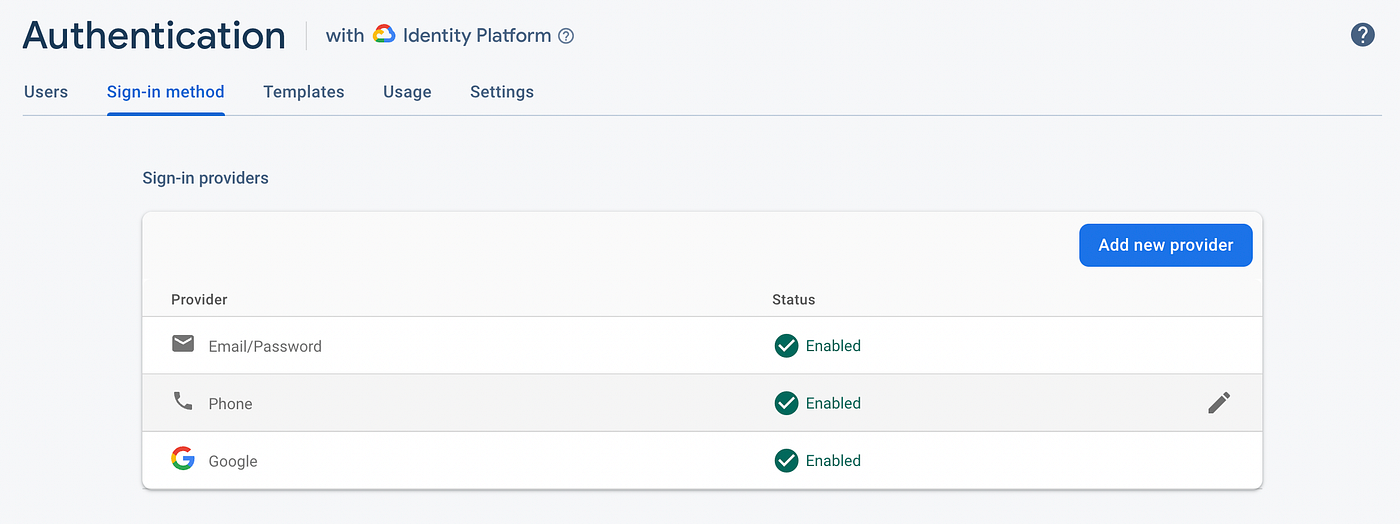
Task: Click Email/Password enabled green checkmark icon
Action: tap(786, 346)
